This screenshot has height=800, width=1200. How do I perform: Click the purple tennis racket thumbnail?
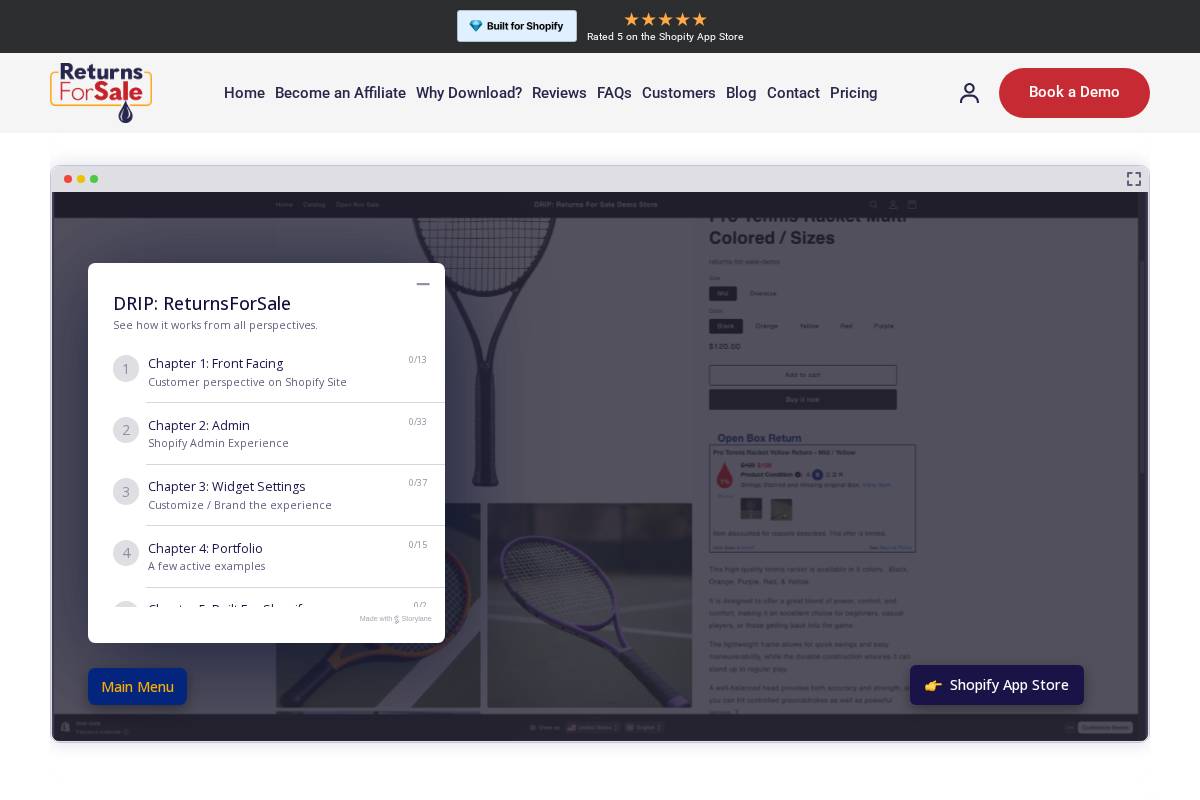coord(590,605)
